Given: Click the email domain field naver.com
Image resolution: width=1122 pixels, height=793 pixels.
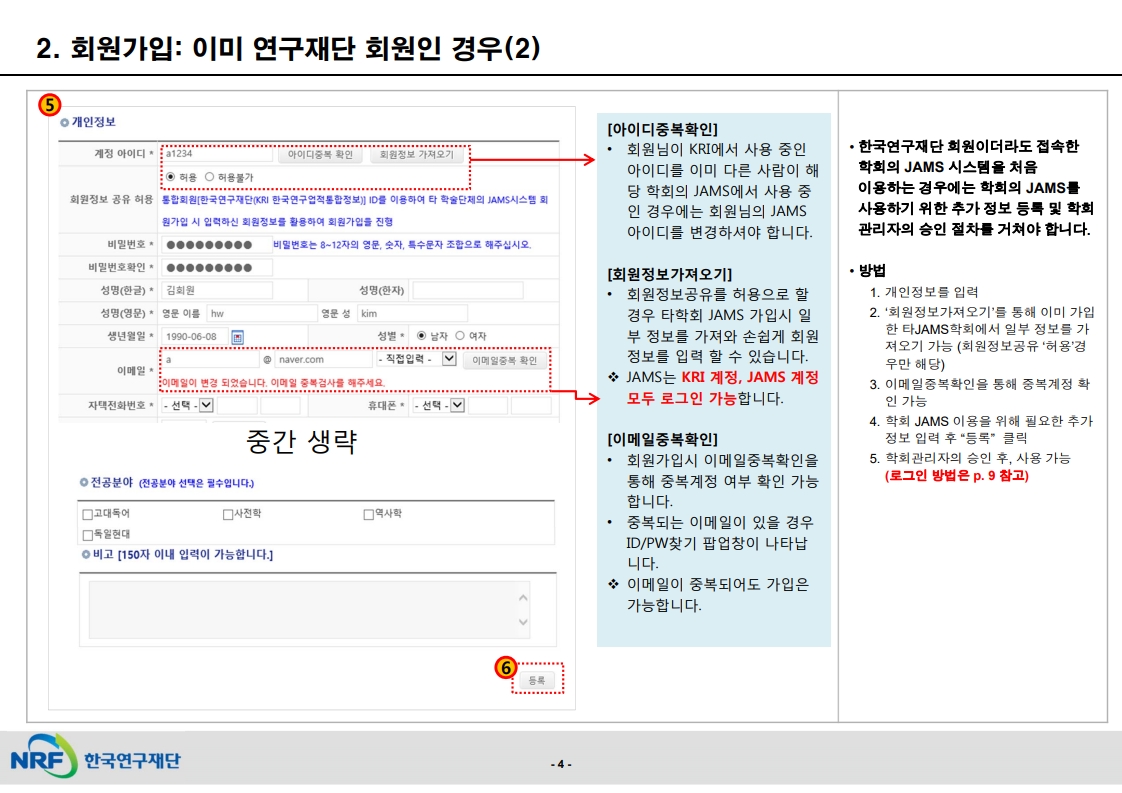Looking at the screenshot, I should point(323,359).
